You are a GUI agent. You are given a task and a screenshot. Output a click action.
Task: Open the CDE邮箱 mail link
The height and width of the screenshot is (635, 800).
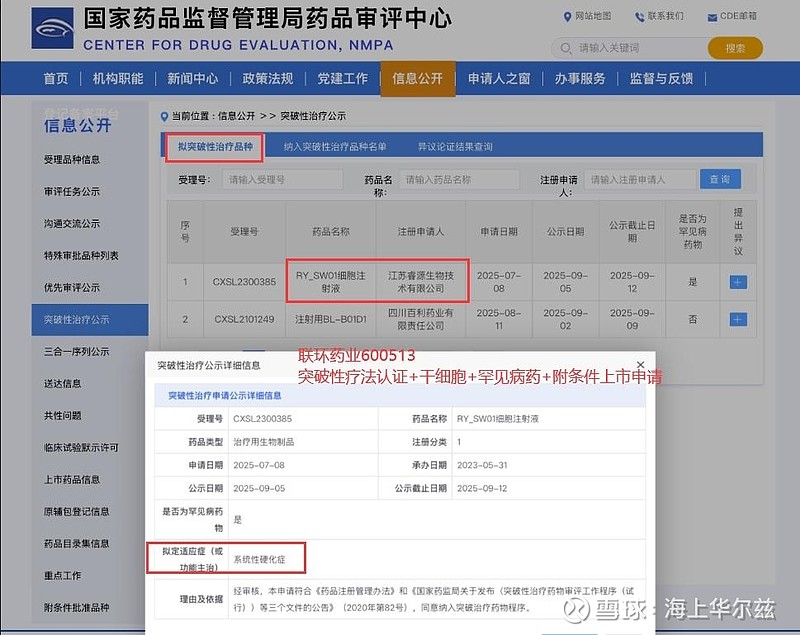(x=732, y=16)
